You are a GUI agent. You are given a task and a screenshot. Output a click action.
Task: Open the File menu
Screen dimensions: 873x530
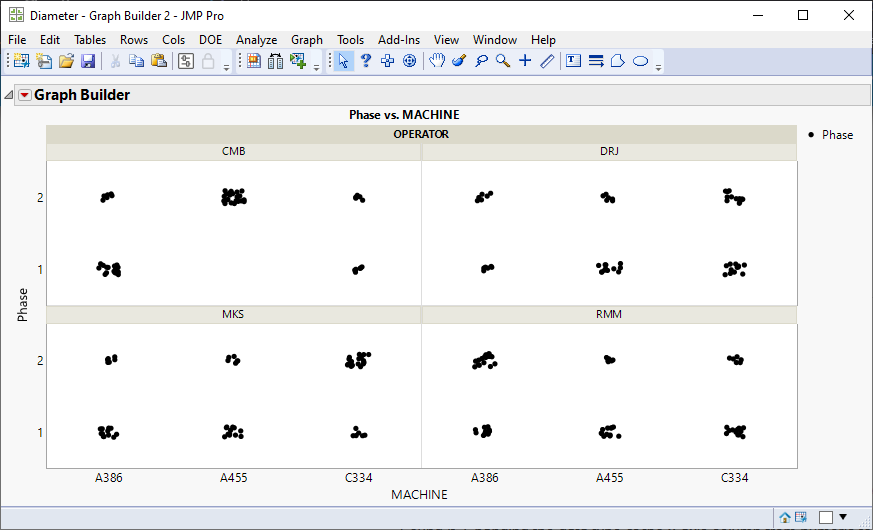(x=17, y=40)
